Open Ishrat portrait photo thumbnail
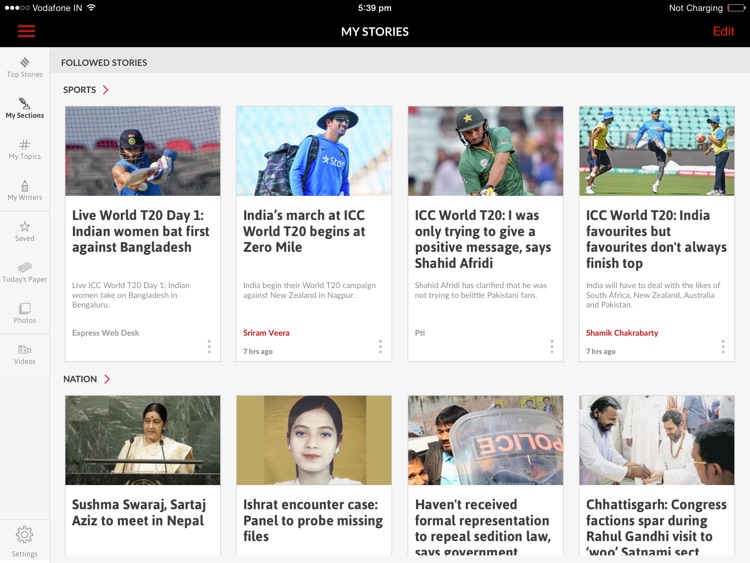Viewport: 750px width, 563px height. (x=314, y=440)
